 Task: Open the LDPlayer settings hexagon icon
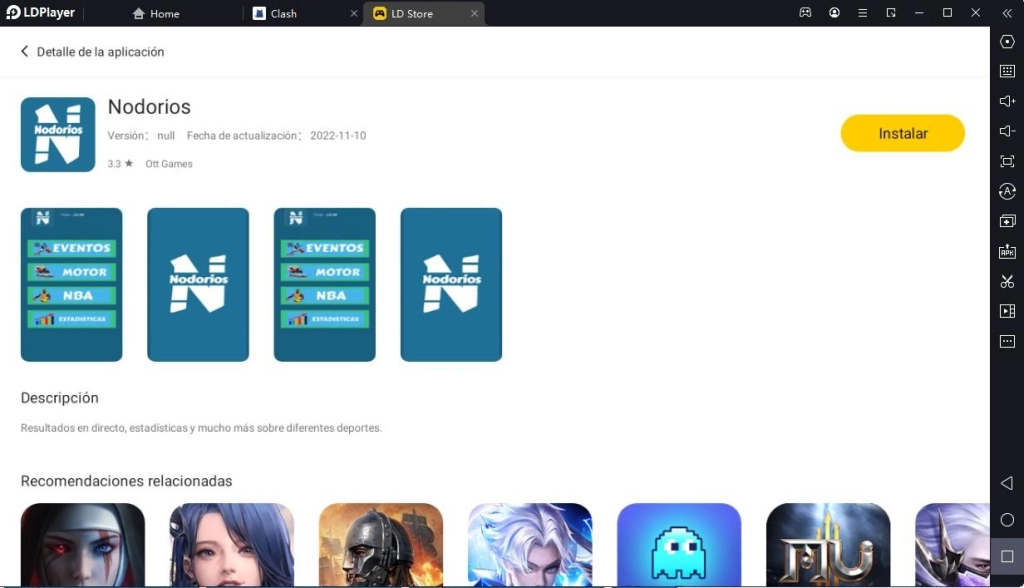(1007, 41)
